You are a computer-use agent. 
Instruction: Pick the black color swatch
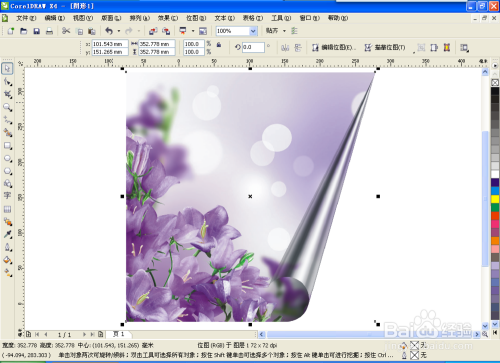point(495,91)
